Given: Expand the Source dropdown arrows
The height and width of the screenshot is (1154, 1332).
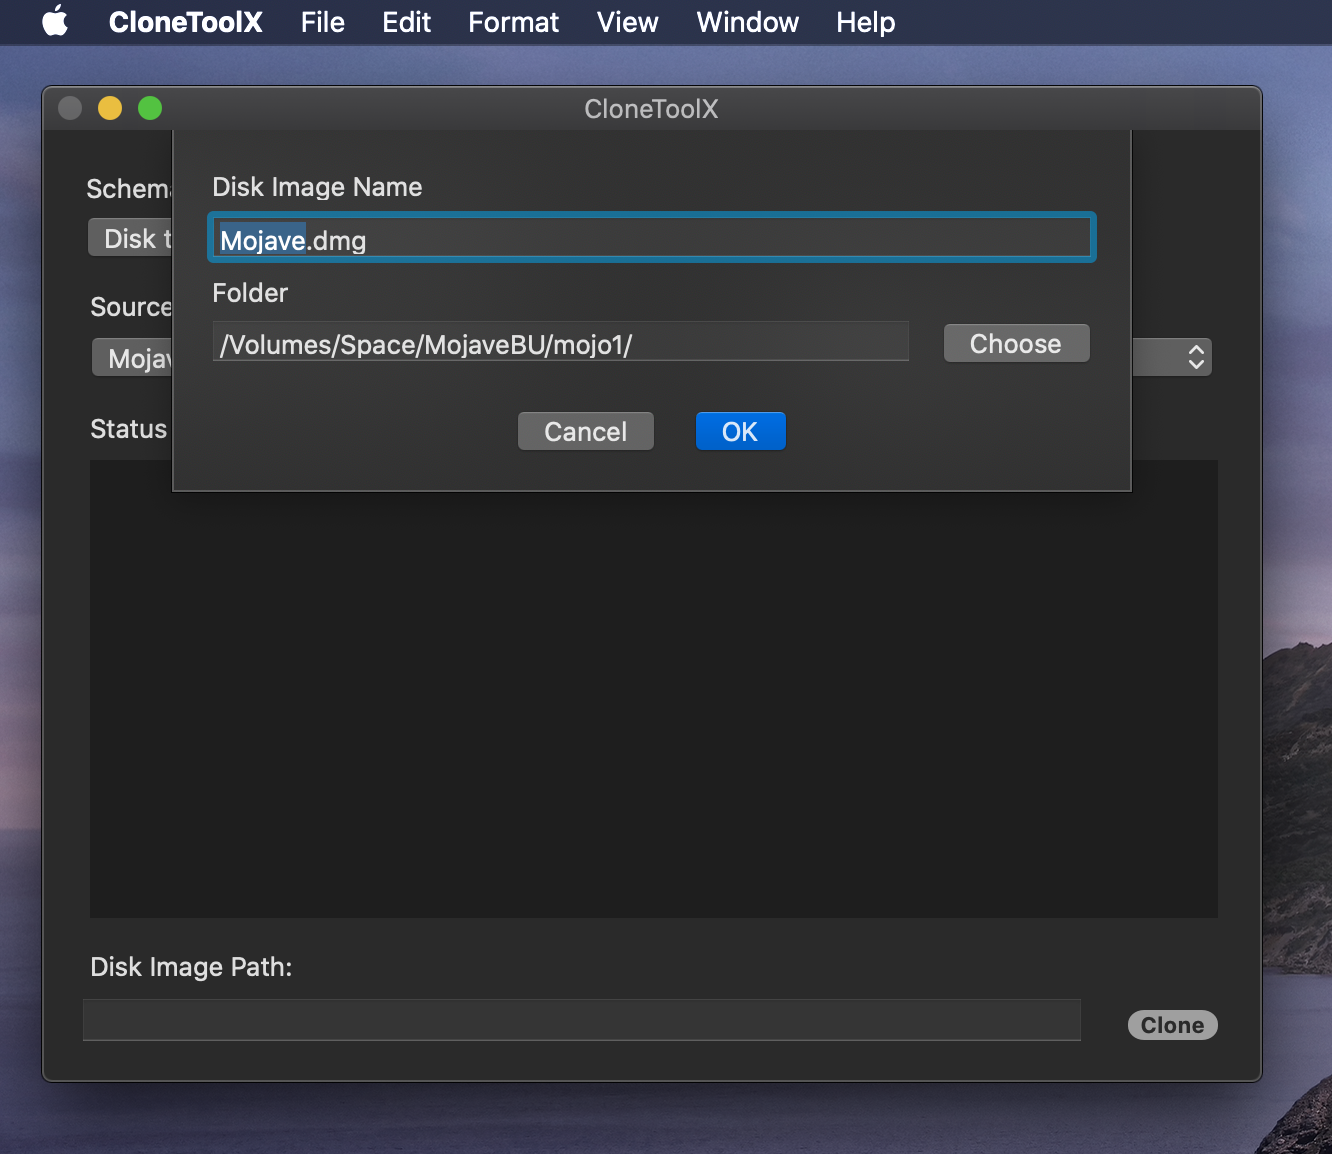Looking at the screenshot, I should 1195,357.
